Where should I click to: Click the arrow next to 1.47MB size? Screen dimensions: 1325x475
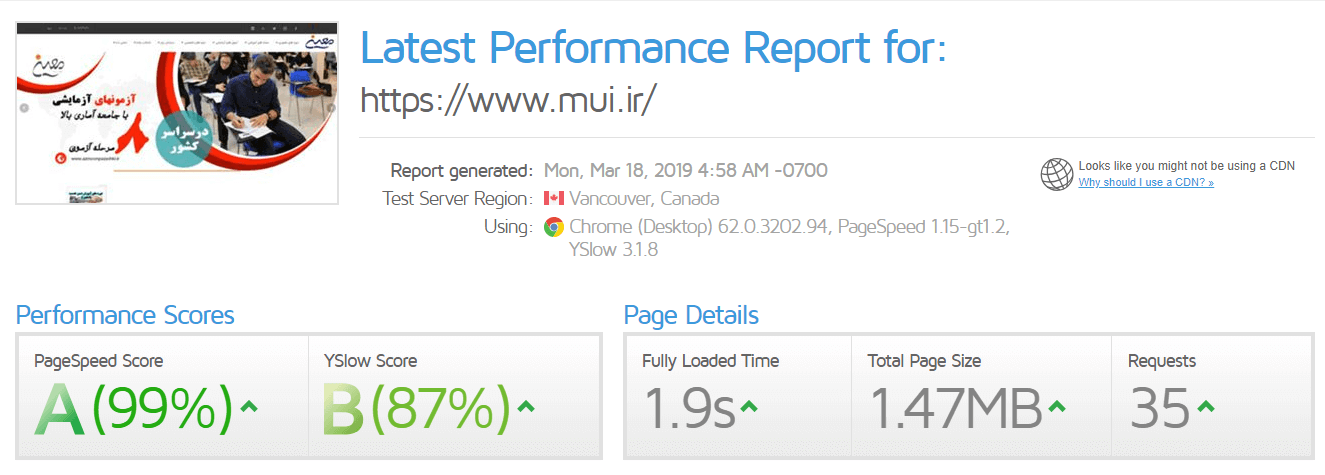tap(1056, 406)
